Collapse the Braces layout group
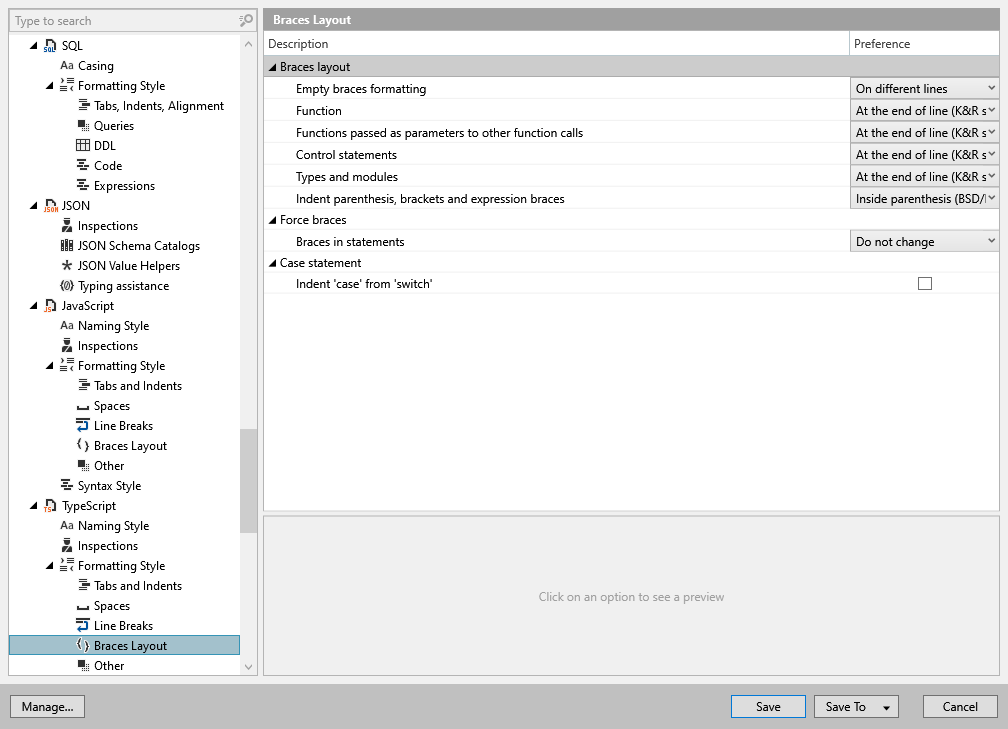This screenshot has width=1008, height=729. point(273,67)
